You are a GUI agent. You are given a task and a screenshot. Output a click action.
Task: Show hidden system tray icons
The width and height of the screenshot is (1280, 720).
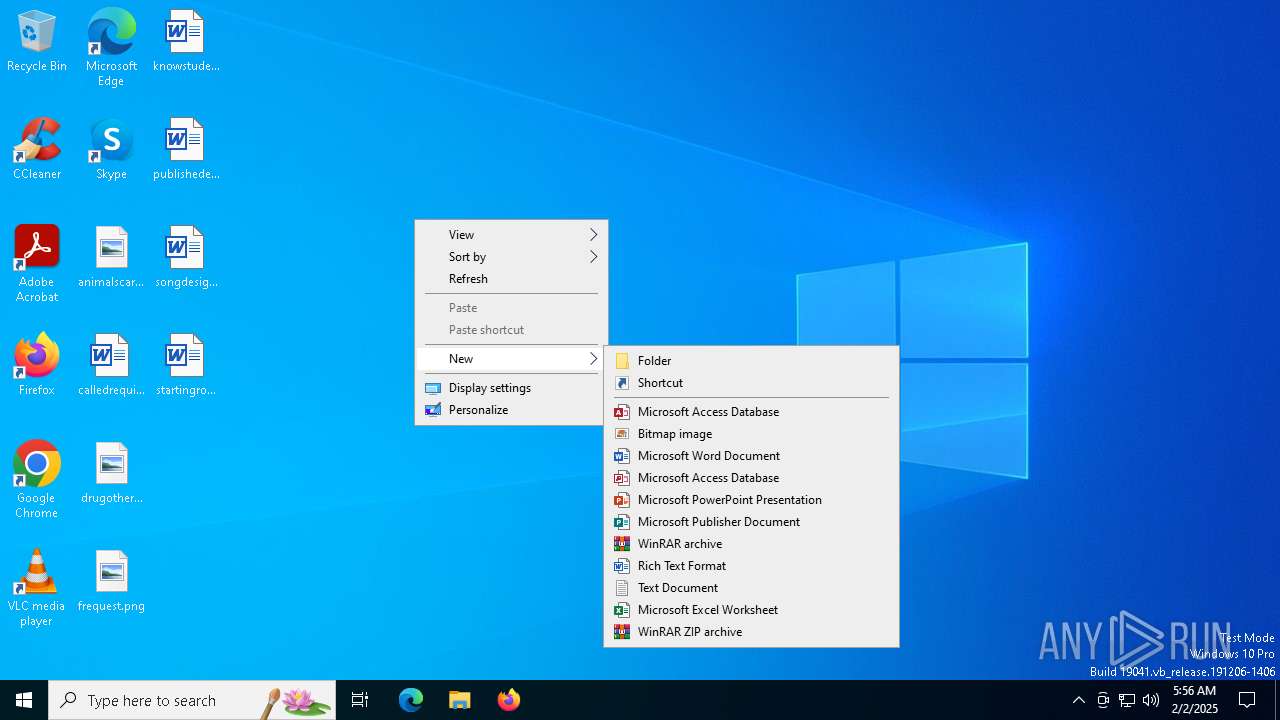pos(1078,700)
